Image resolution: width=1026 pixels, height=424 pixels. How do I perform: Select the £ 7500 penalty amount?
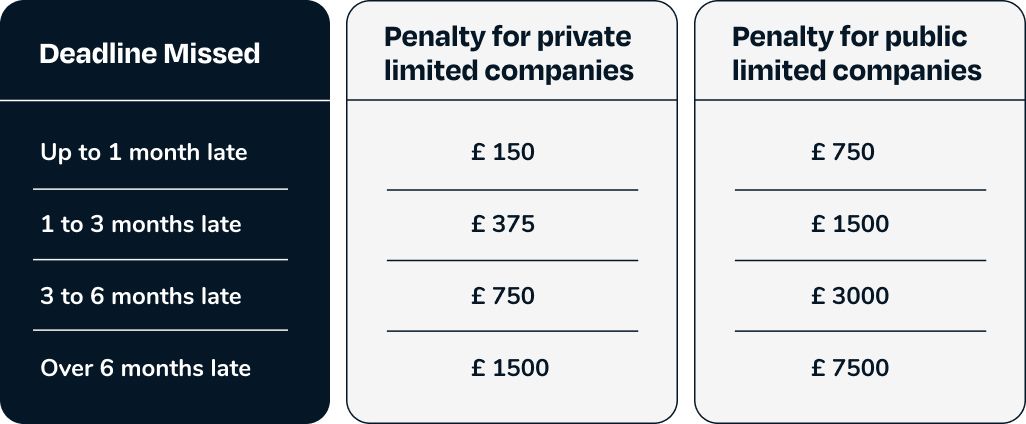click(x=850, y=368)
